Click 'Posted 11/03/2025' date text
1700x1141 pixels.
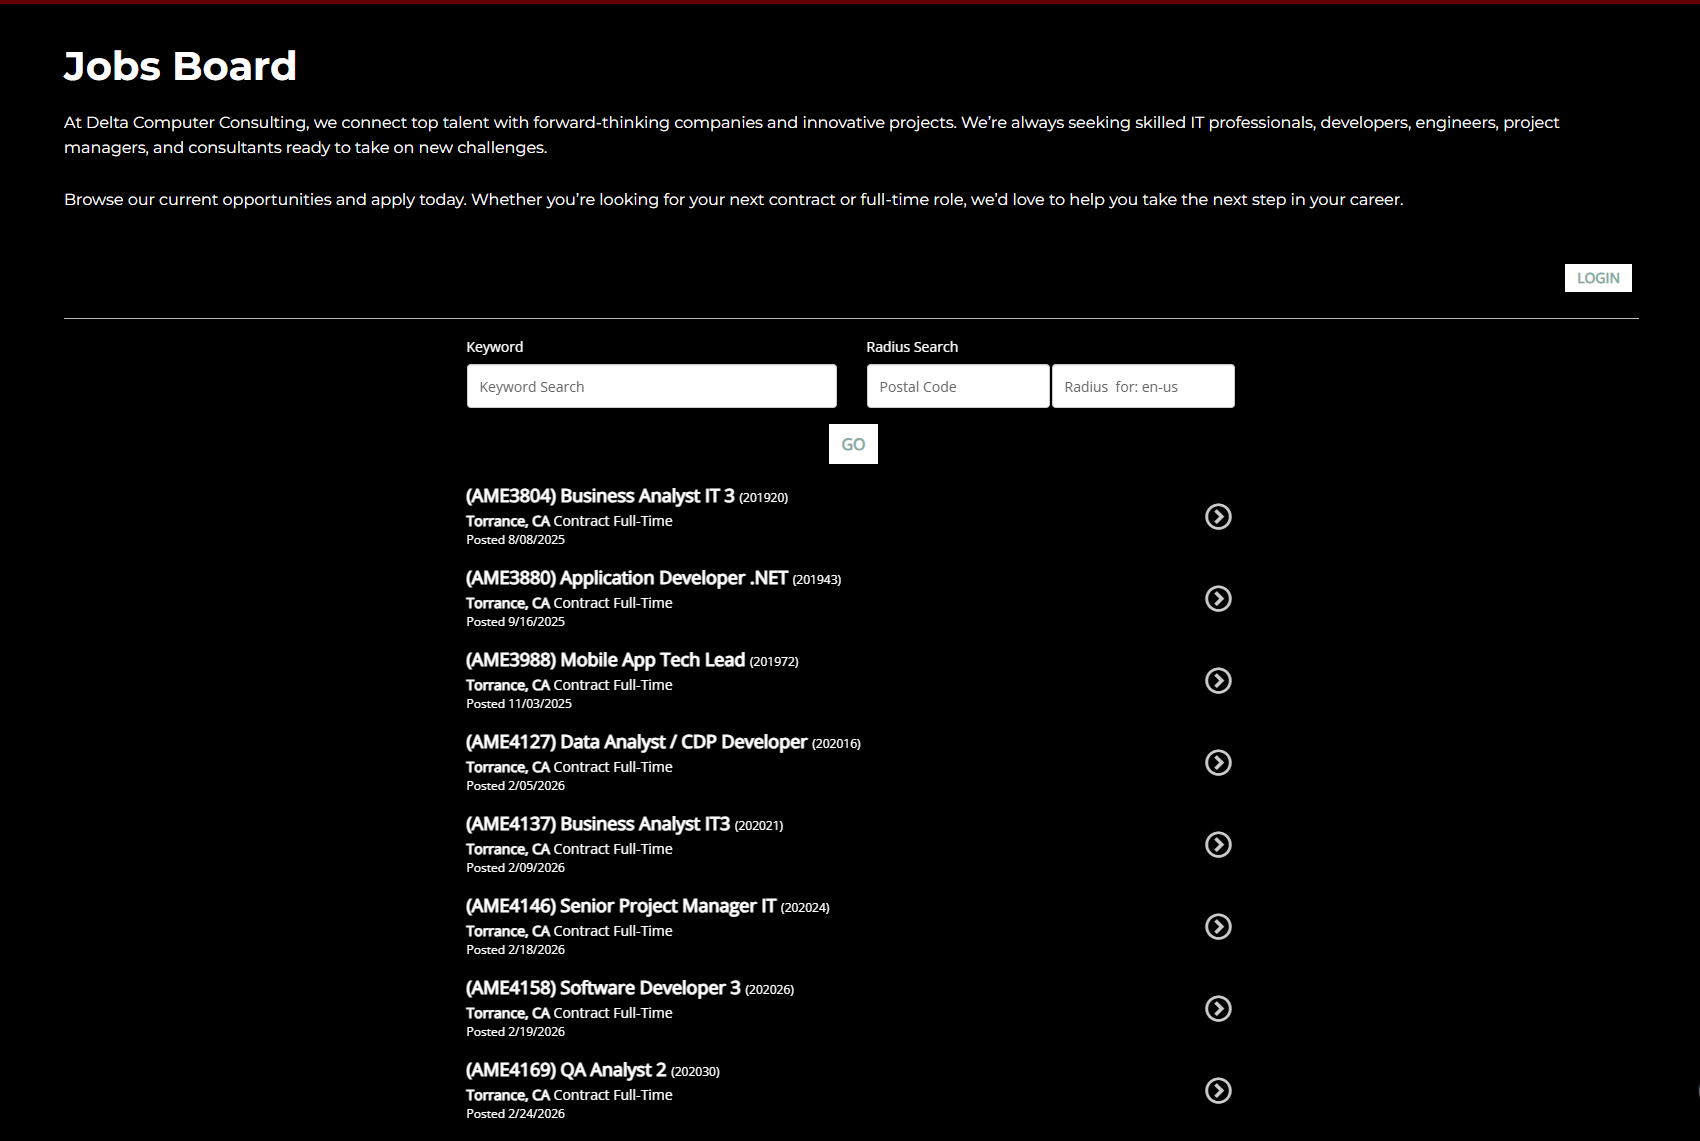tap(519, 704)
